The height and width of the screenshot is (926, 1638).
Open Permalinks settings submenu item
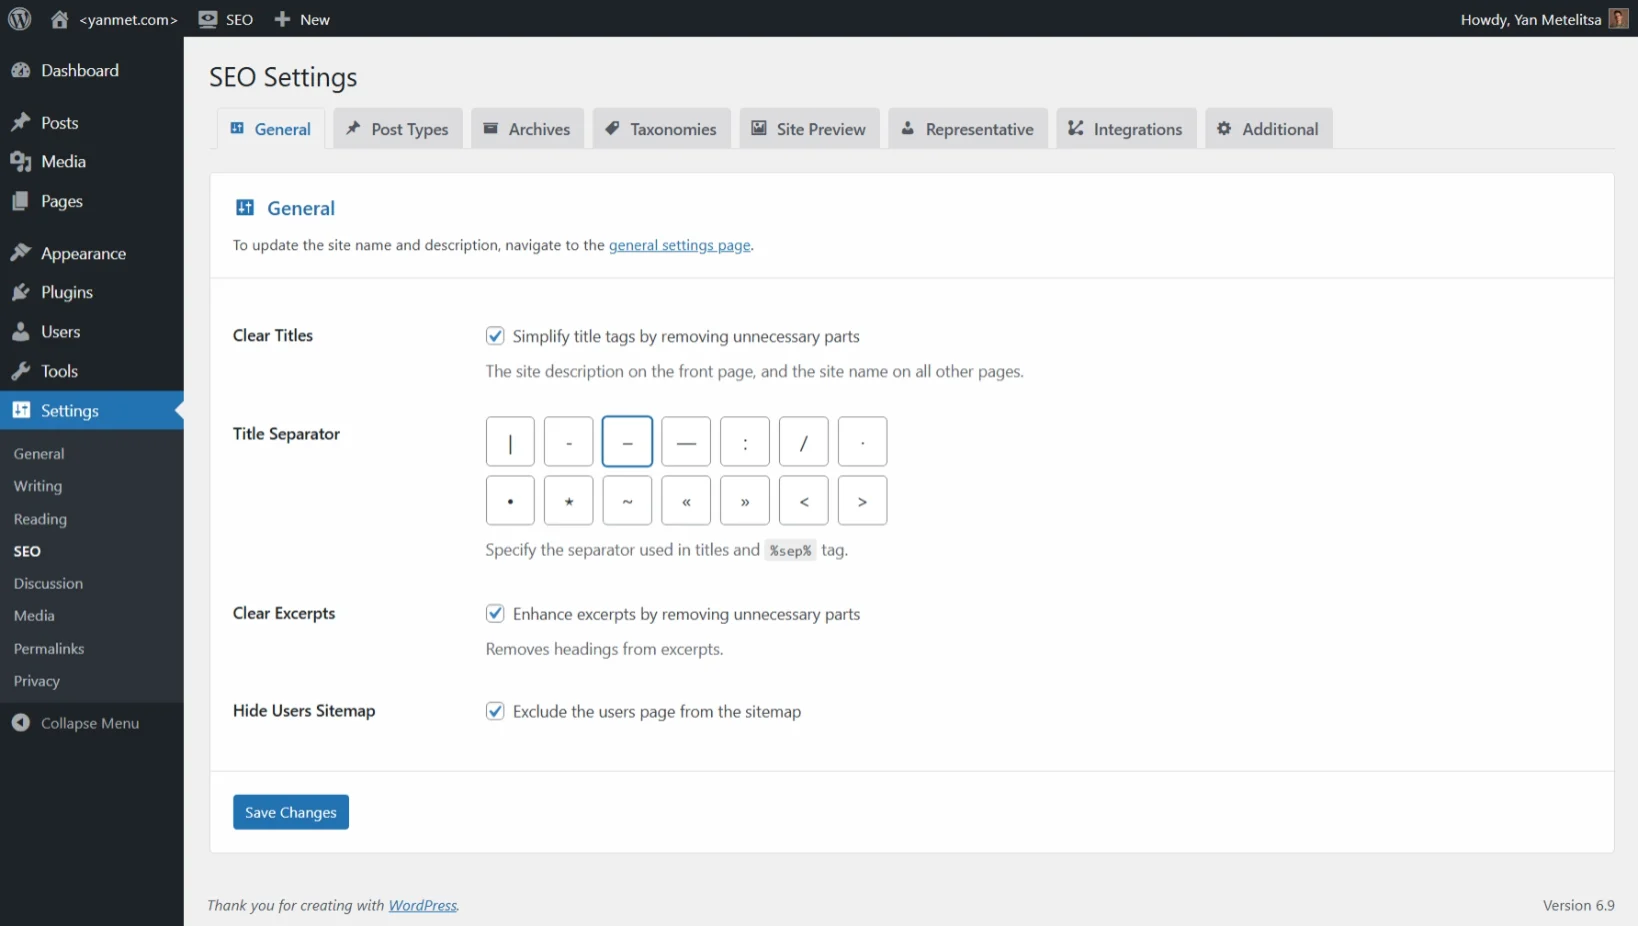click(x=49, y=648)
